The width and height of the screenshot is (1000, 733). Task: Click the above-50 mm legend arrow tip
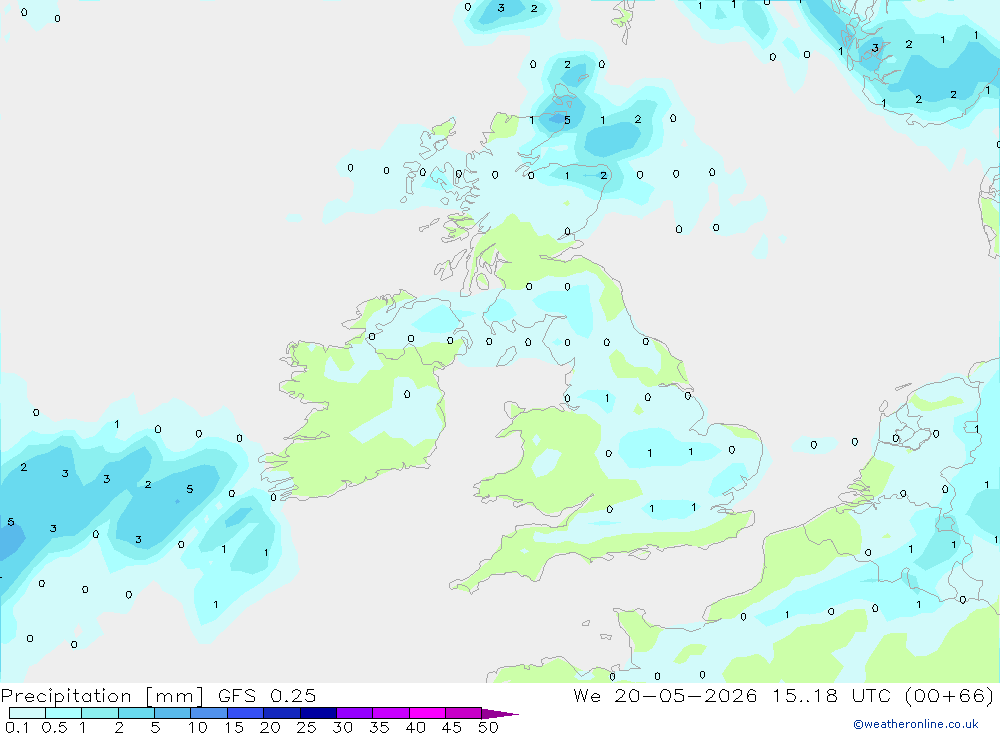(x=499, y=714)
